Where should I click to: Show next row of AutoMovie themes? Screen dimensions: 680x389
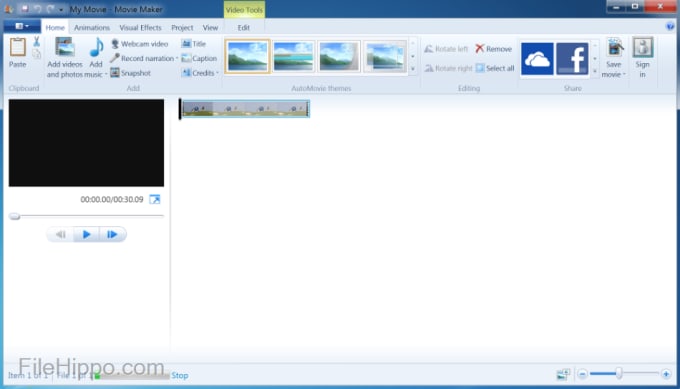pos(413,56)
